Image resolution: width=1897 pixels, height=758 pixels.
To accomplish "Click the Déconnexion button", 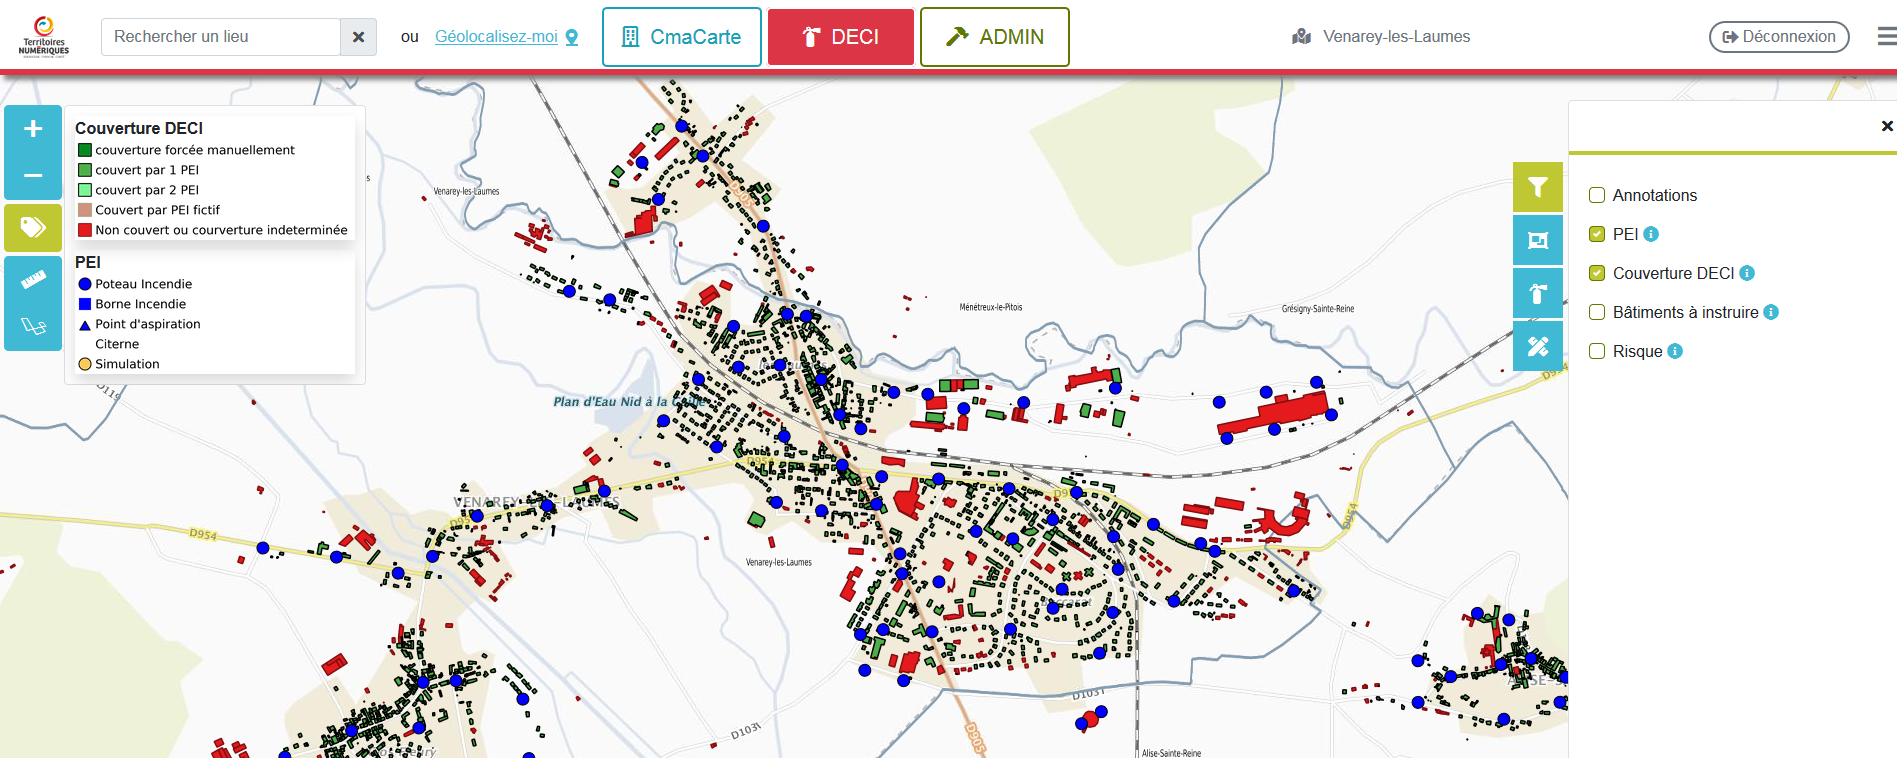I will 1778,37.
